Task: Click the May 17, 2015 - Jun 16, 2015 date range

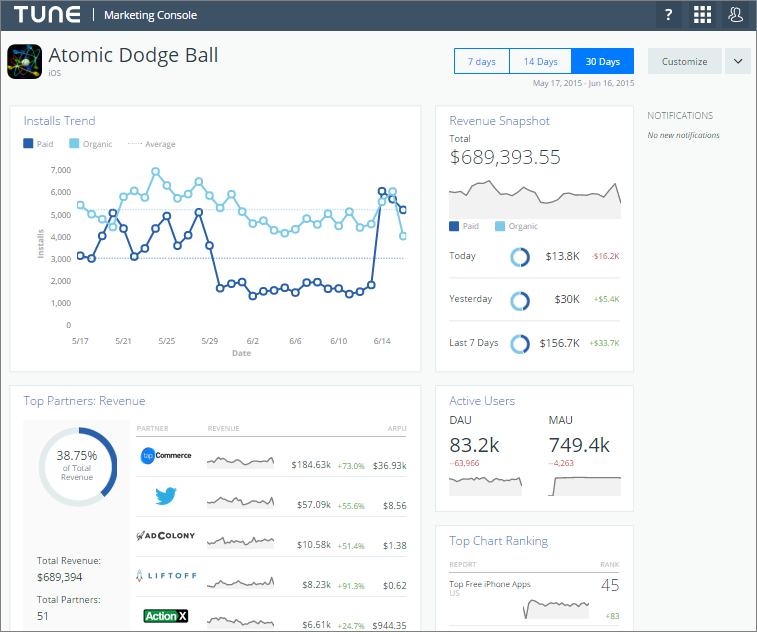Action: [583, 83]
